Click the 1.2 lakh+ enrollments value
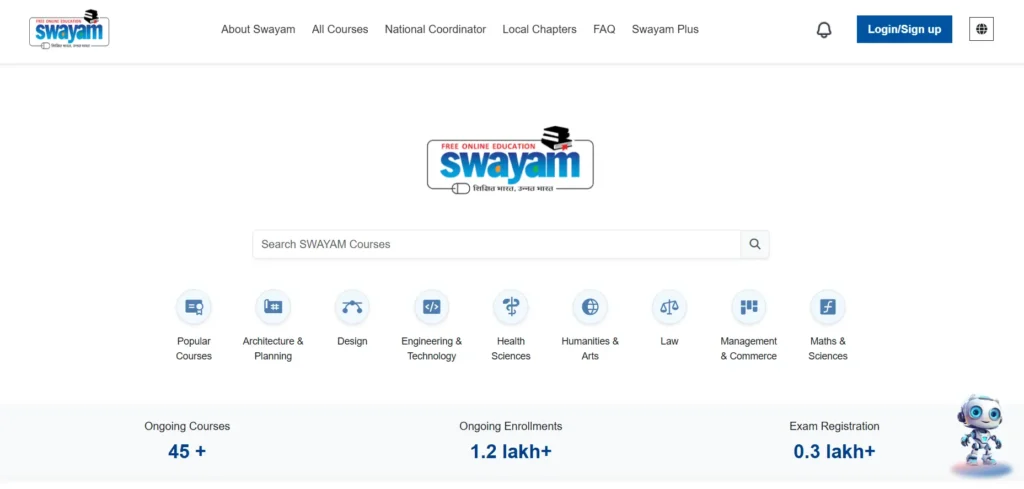 (x=511, y=451)
